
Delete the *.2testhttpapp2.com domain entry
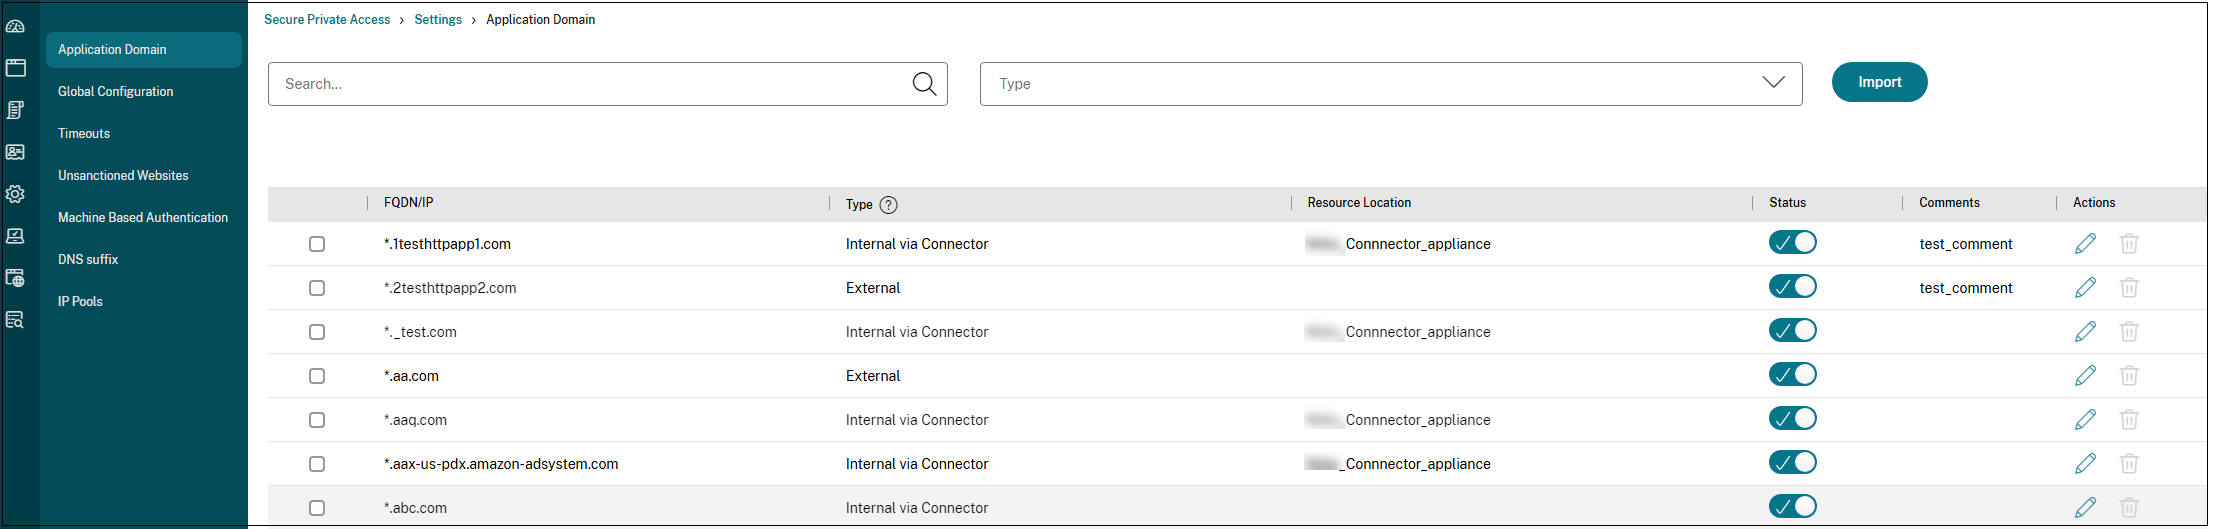pyautogui.click(x=2129, y=288)
